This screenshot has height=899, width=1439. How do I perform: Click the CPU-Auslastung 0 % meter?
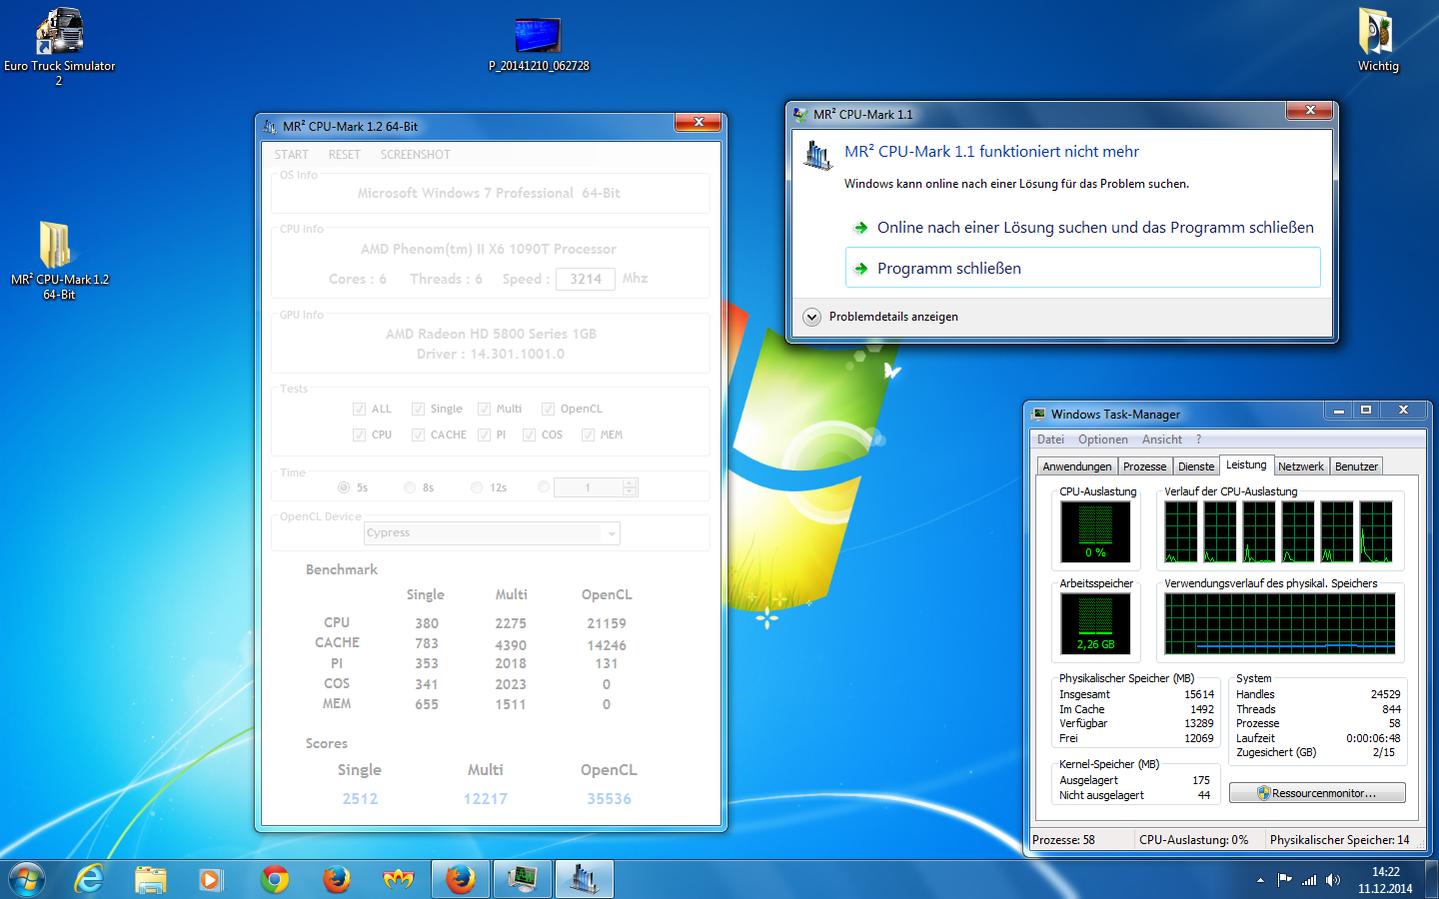click(x=1095, y=531)
